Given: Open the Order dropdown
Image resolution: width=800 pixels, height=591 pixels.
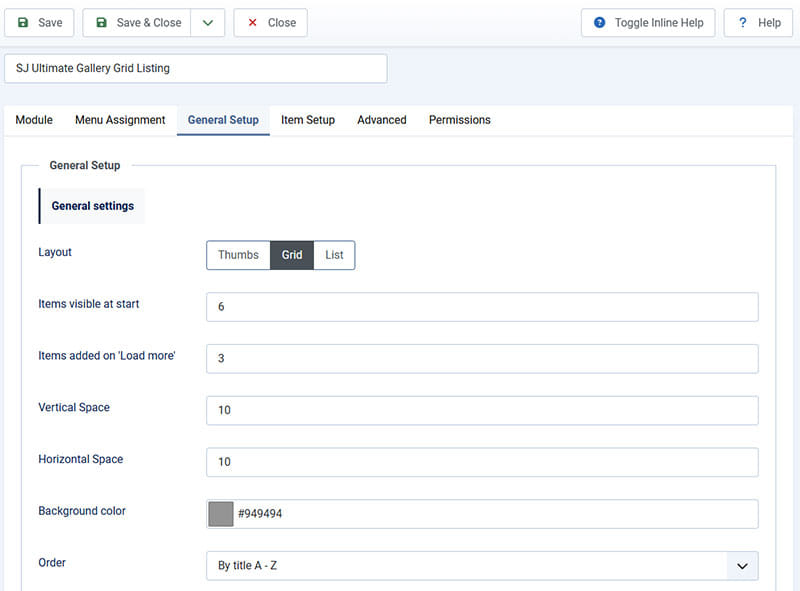Looking at the screenshot, I should pyautogui.click(x=482, y=566).
